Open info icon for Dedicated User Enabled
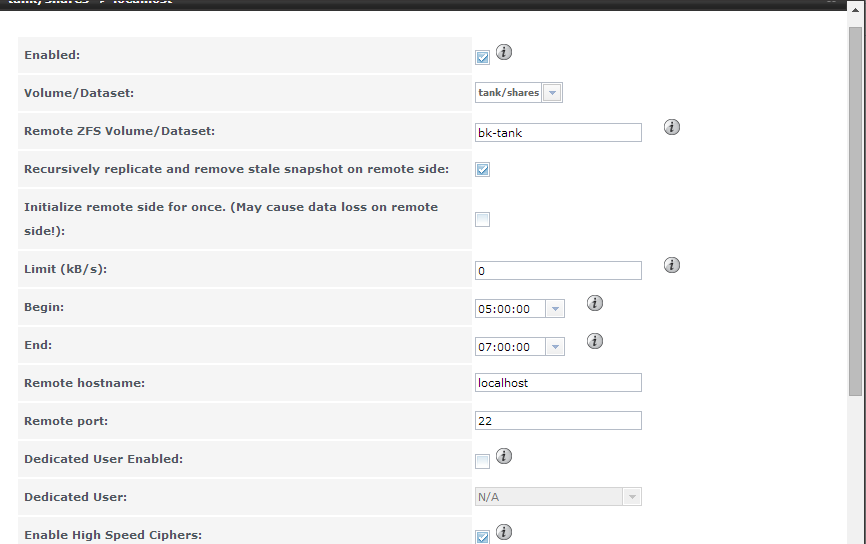The image size is (866, 544). (x=504, y=456)
